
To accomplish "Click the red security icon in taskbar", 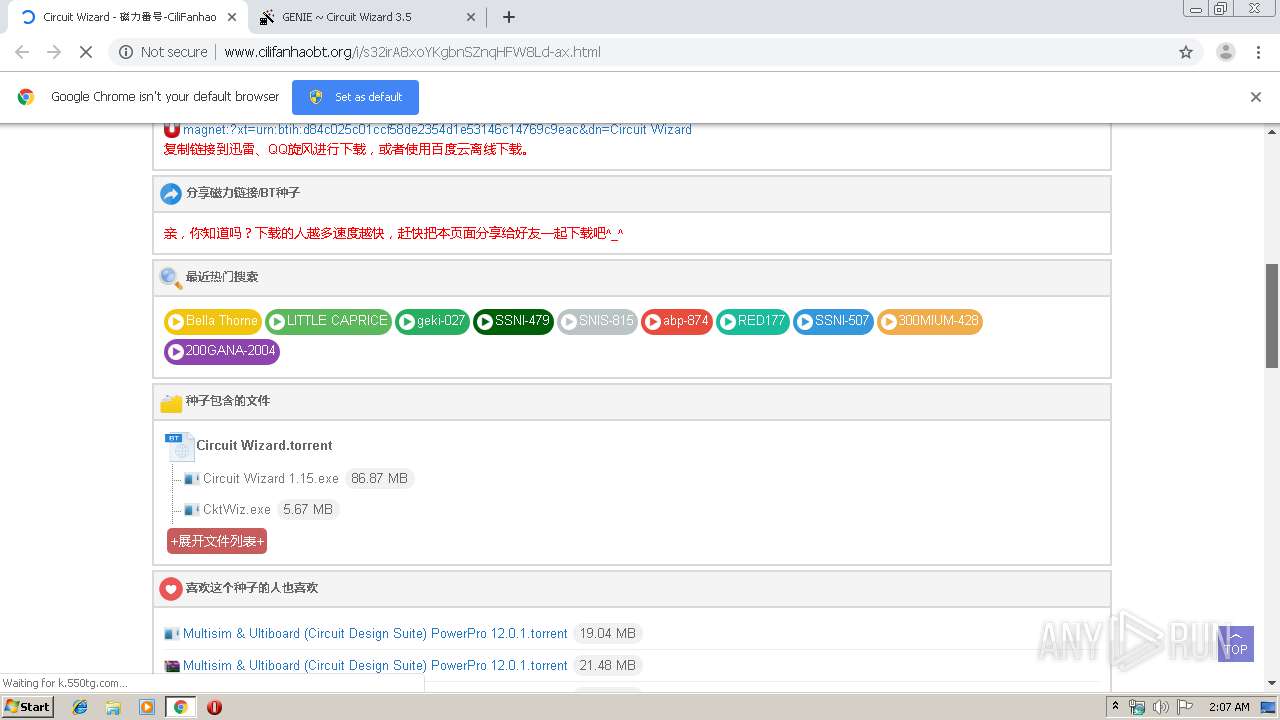I will pos(214,707).
